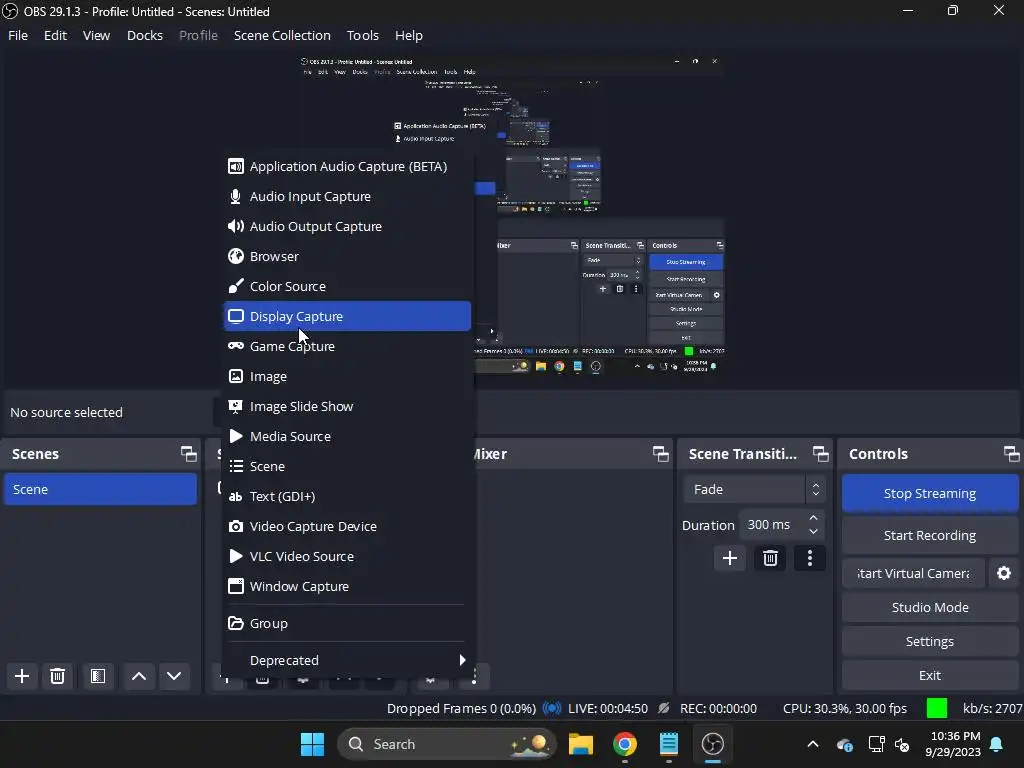The width and height of the screenshot is (1024, 768).
Task: Click the clock showing 10:36 PM
Action: 955,736
